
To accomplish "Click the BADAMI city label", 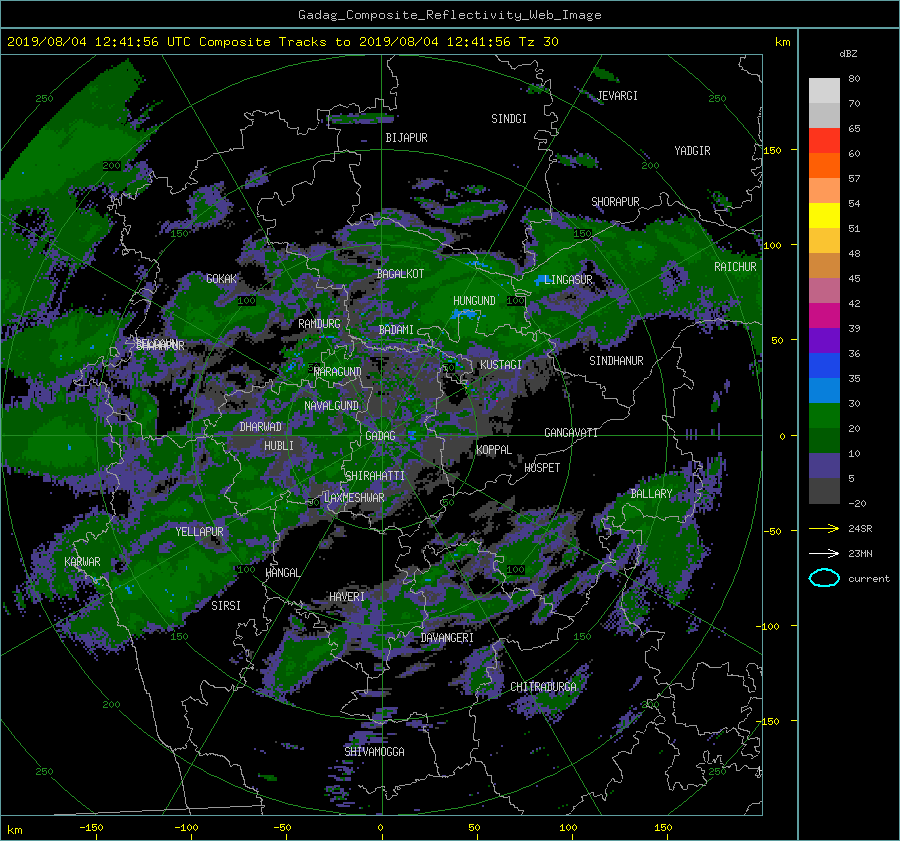I will pos(396,330).
